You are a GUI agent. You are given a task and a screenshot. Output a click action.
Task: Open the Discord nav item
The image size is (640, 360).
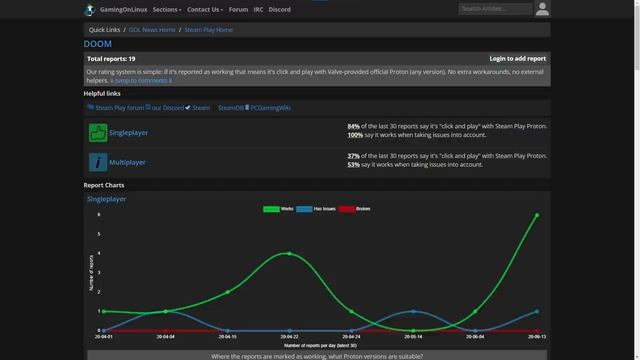280,9
